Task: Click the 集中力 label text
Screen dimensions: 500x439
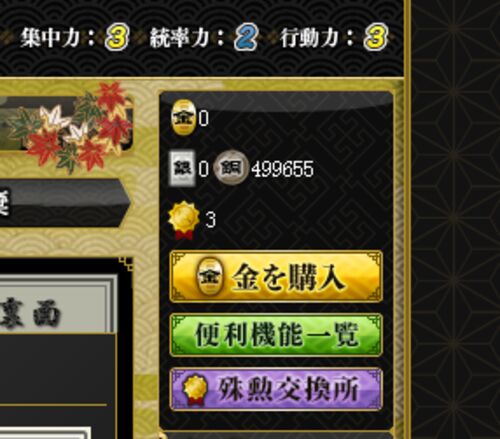Action: coord(51,38)
